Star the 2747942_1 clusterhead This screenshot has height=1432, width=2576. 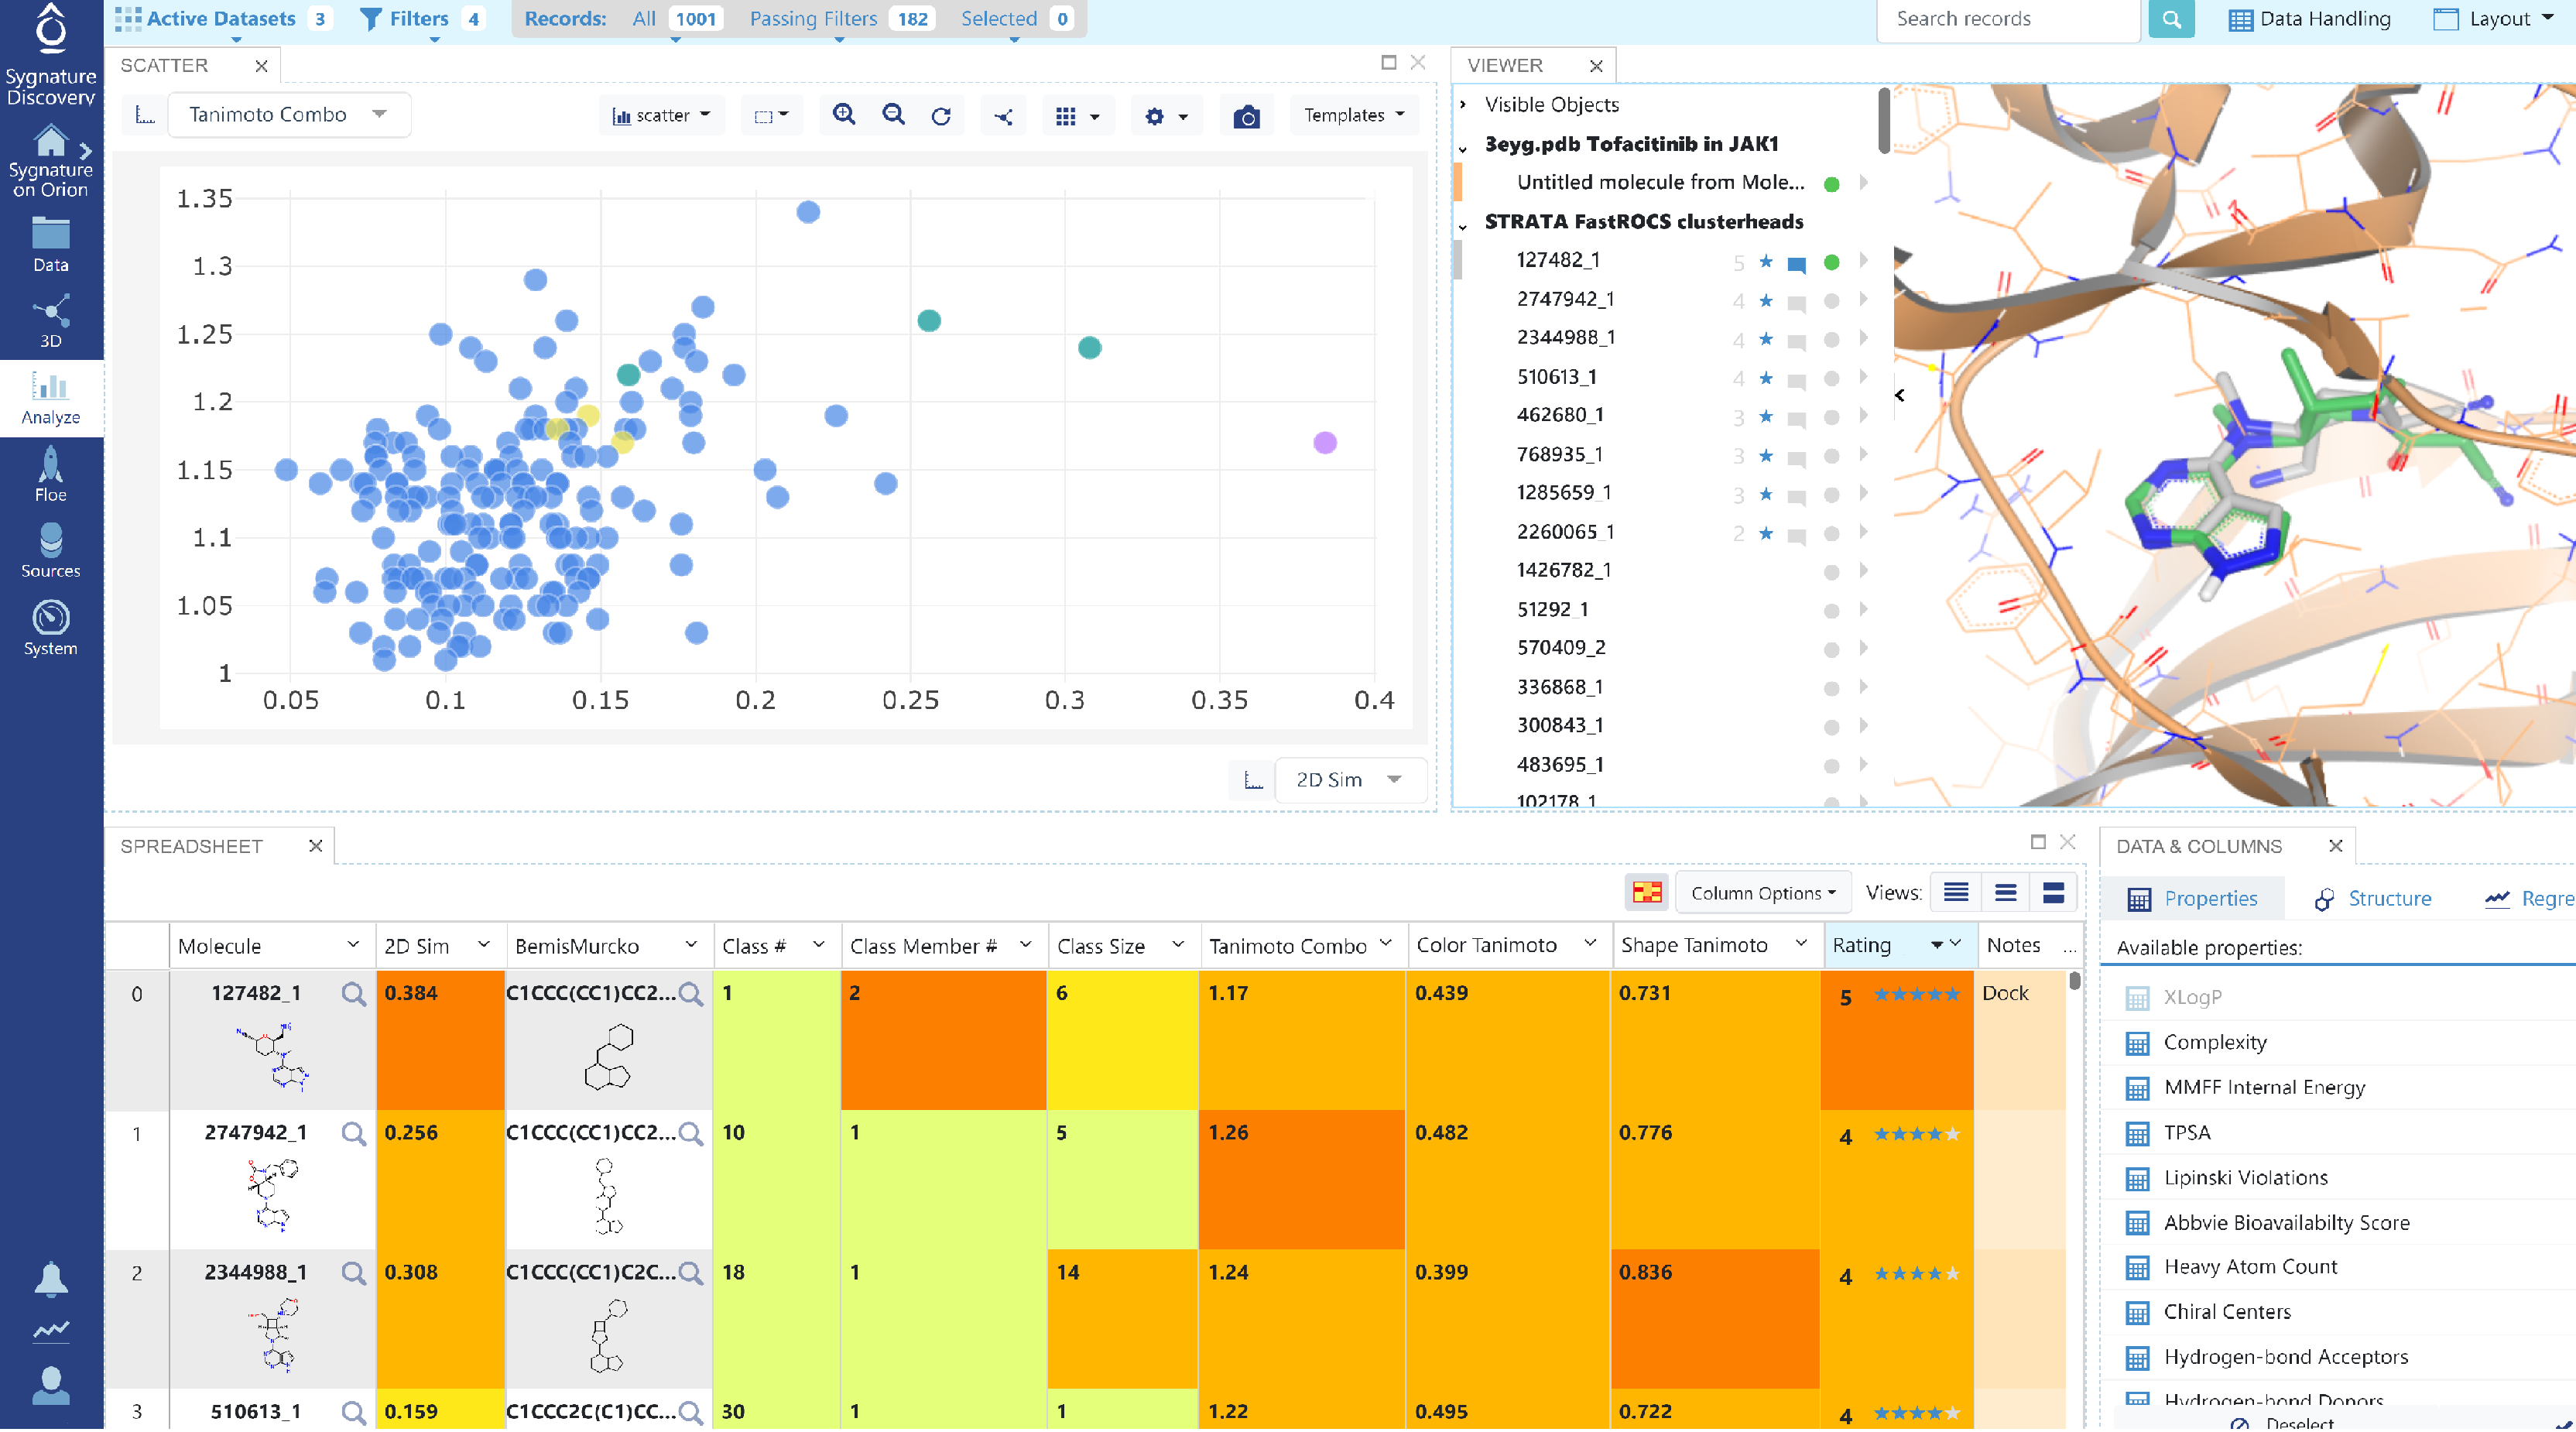(x=1765, y=299)
